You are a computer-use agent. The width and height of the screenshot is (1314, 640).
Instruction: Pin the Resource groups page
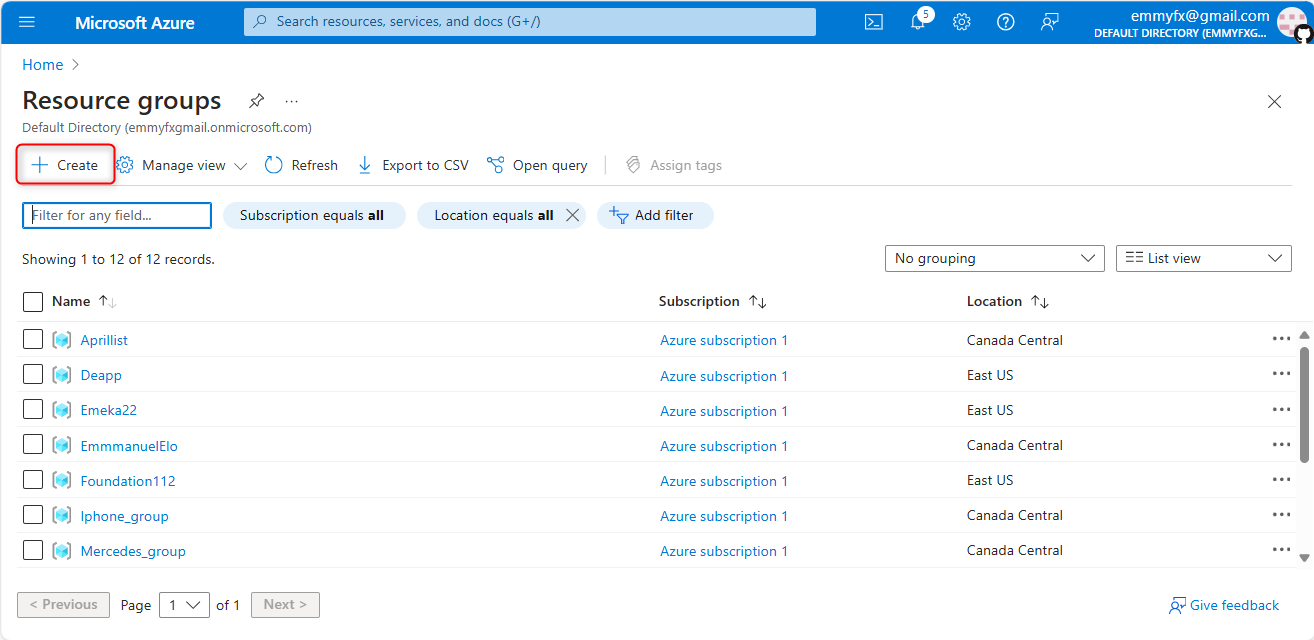[x=257, y=101]
